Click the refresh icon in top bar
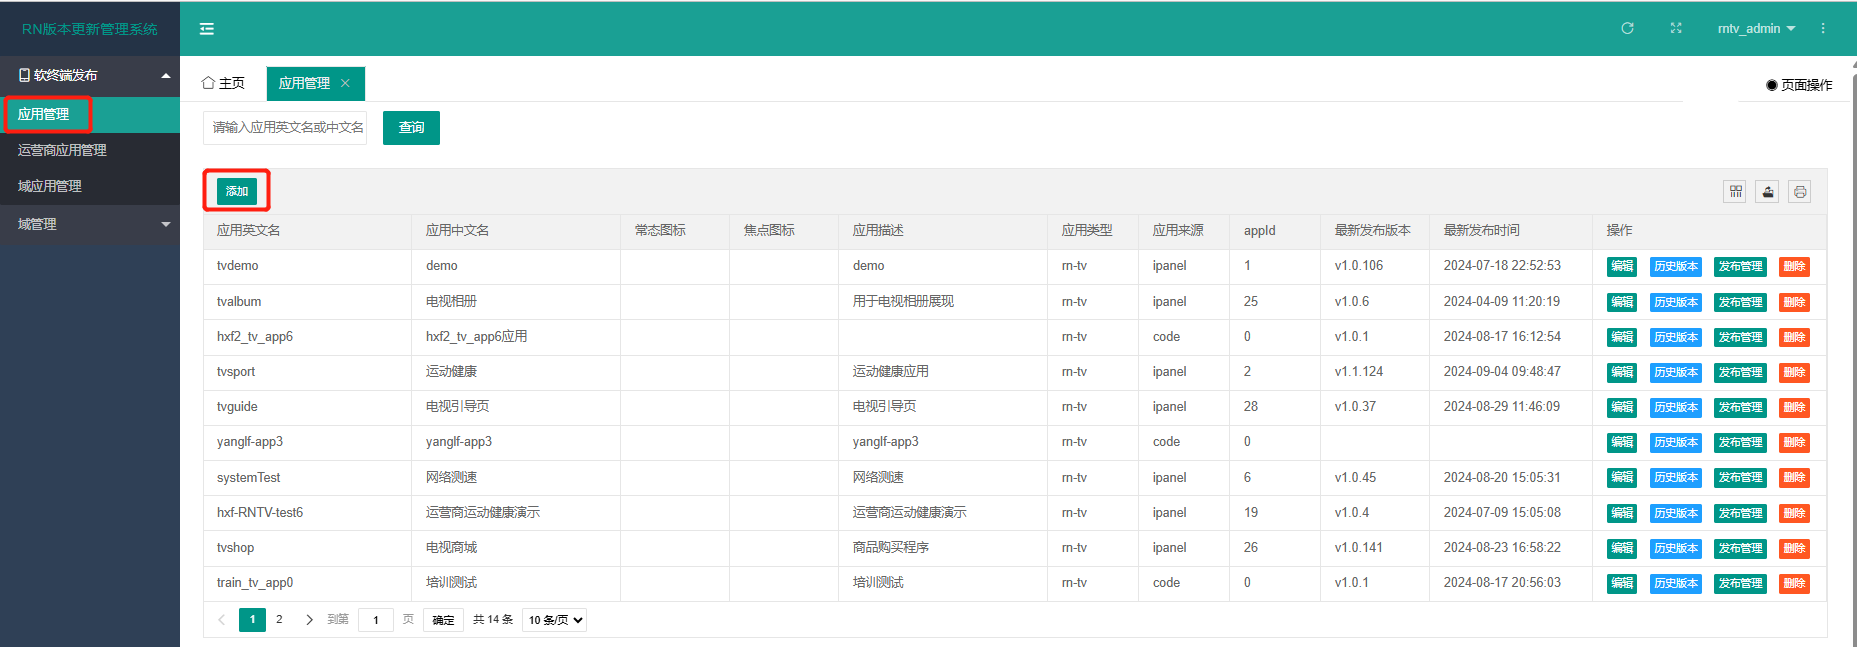This screenshot has width=1857, height=647. coord(1627,28)
